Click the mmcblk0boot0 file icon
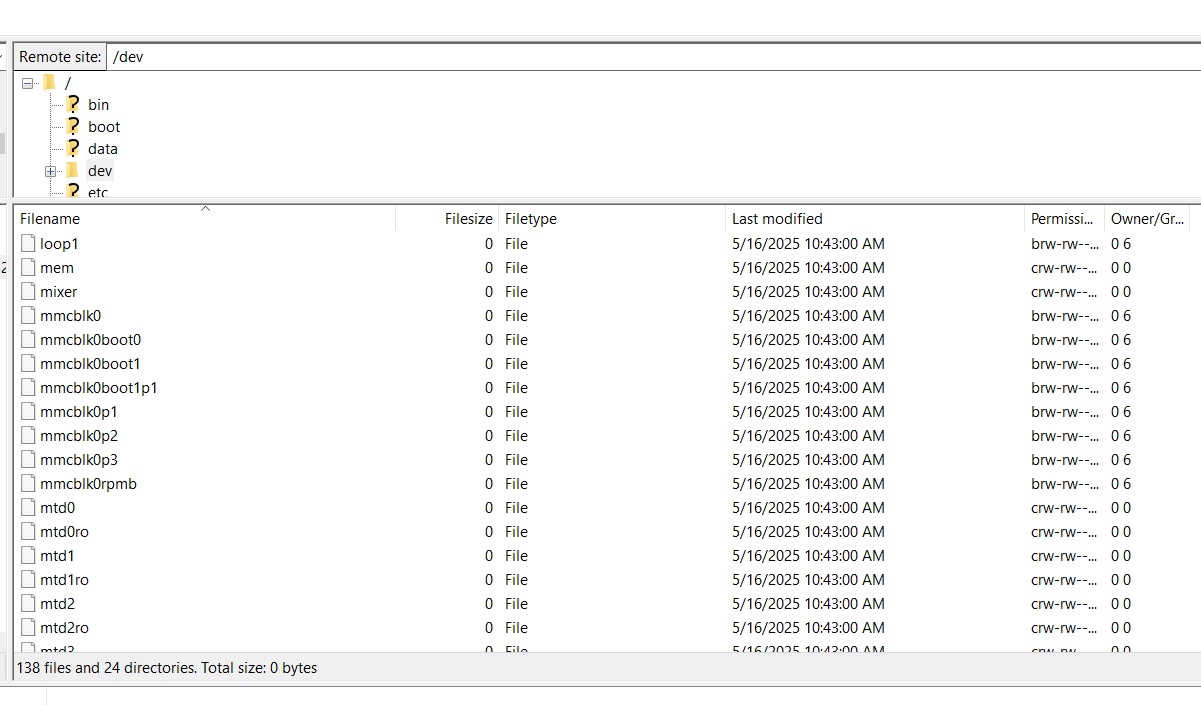 click(x=28, y=339)
